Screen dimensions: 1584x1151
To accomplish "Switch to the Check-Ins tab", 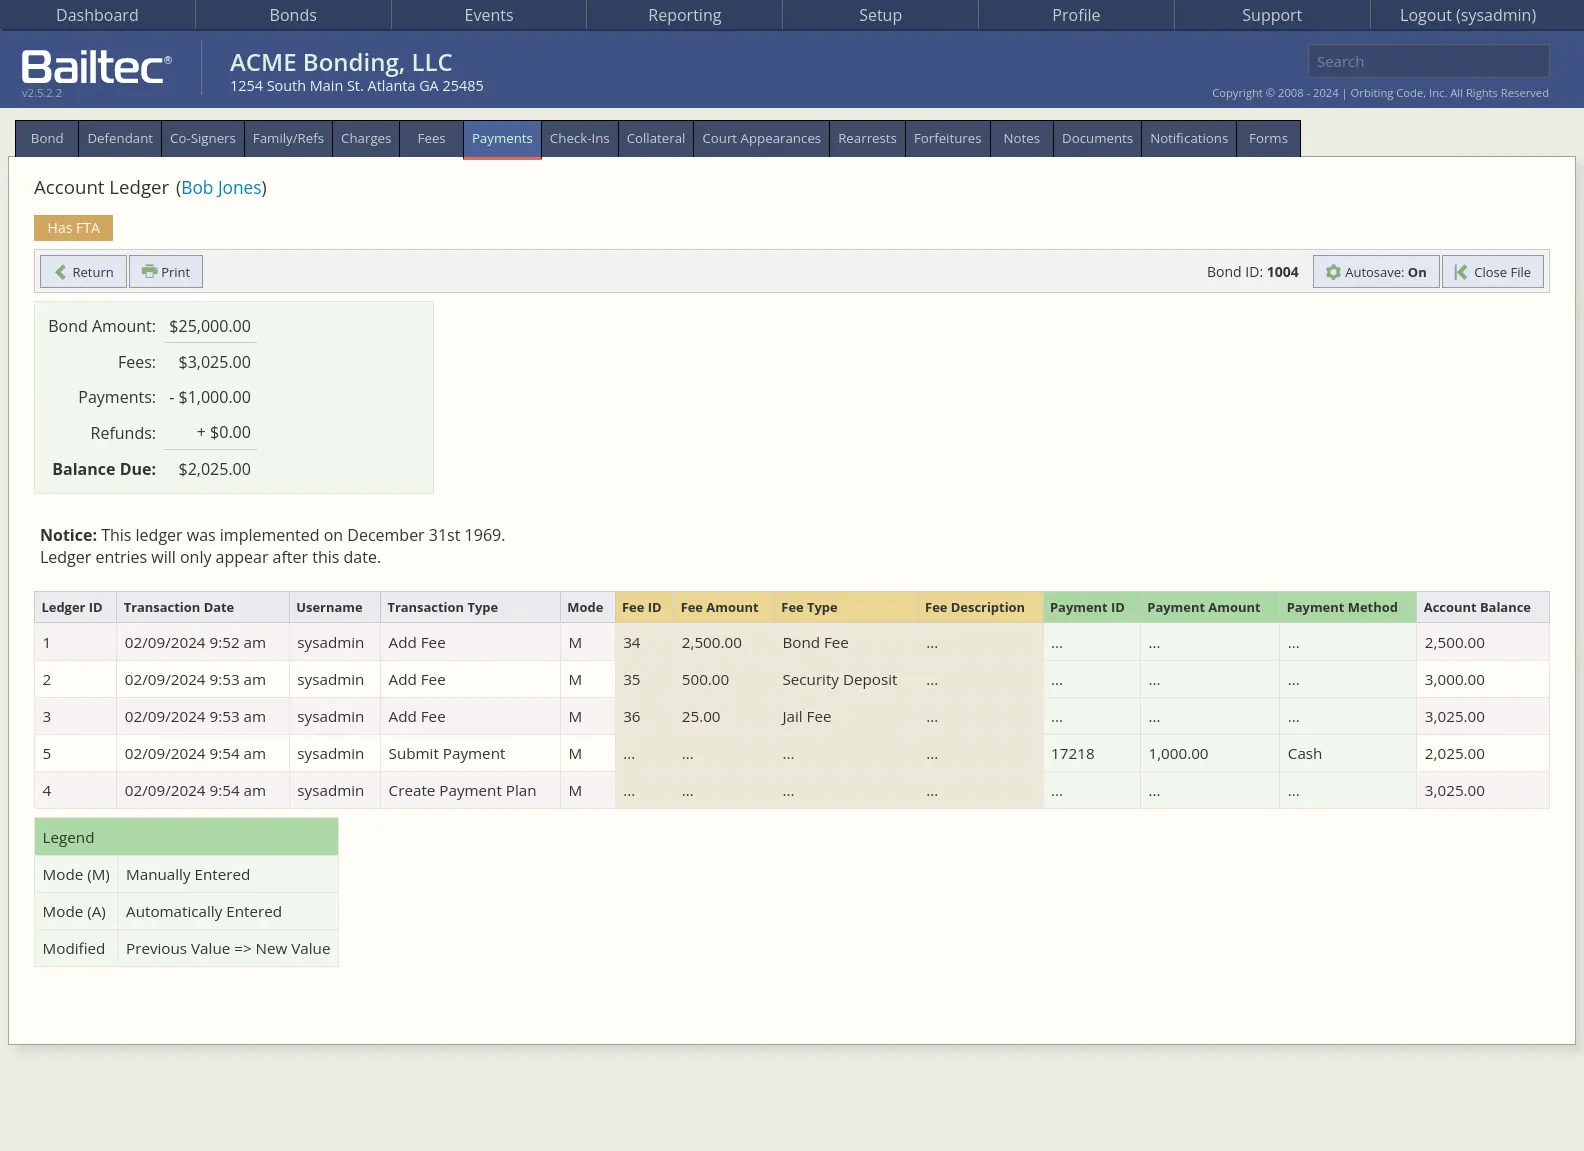I will [x=580, y=139].
